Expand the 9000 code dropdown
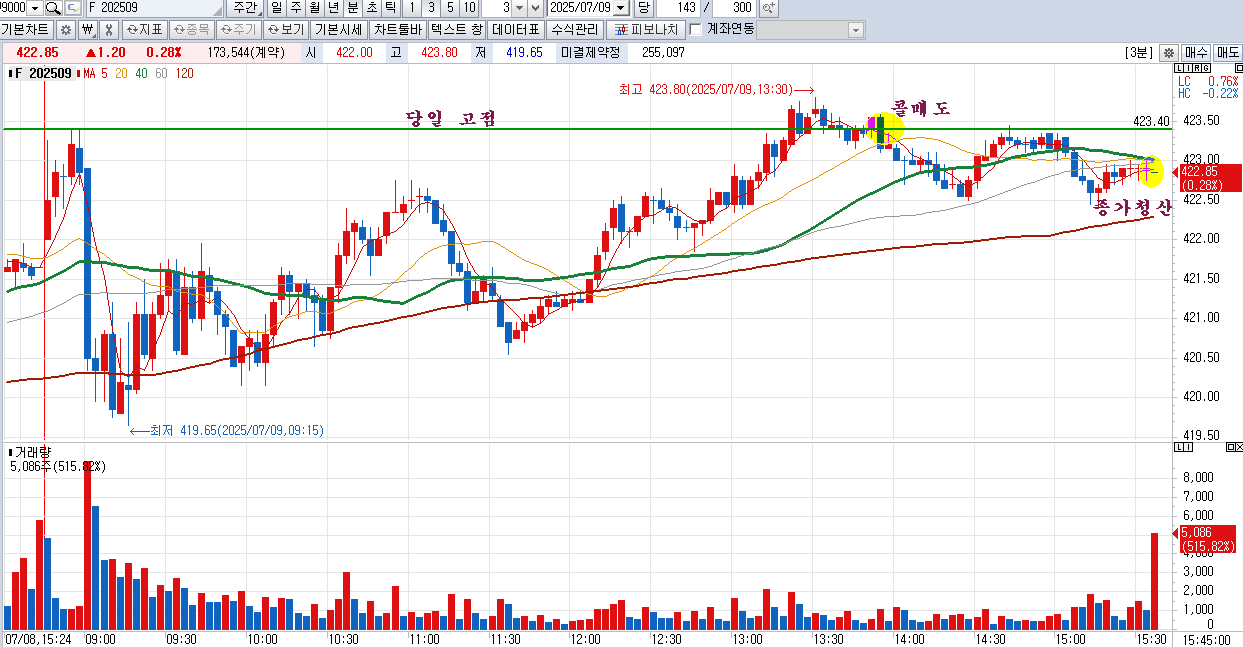This screenshot has height=647, width=1243. point(34,8)
